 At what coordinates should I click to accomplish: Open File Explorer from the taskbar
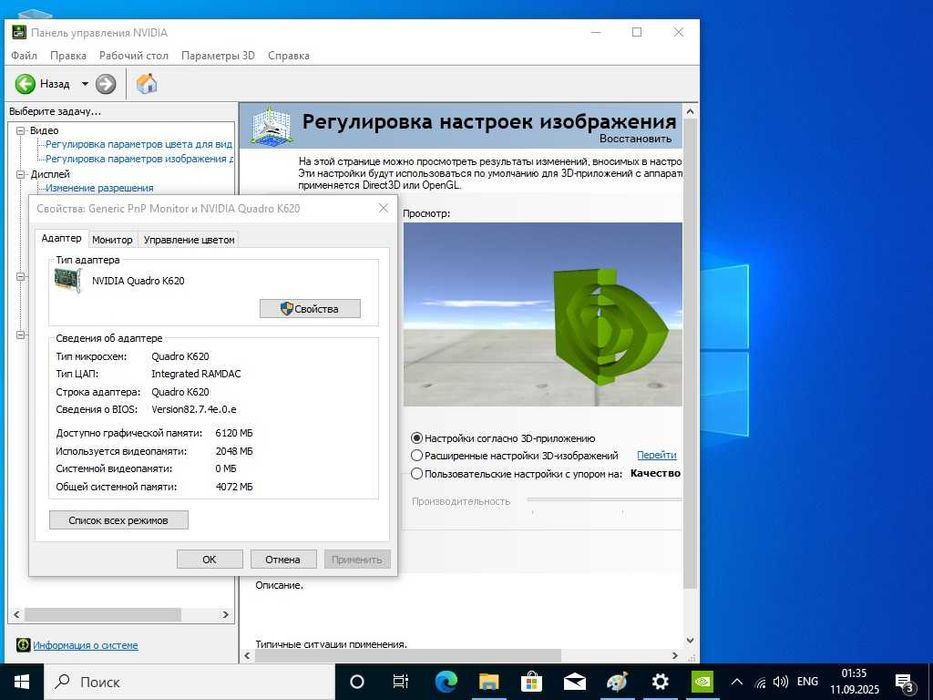point(489,682)
